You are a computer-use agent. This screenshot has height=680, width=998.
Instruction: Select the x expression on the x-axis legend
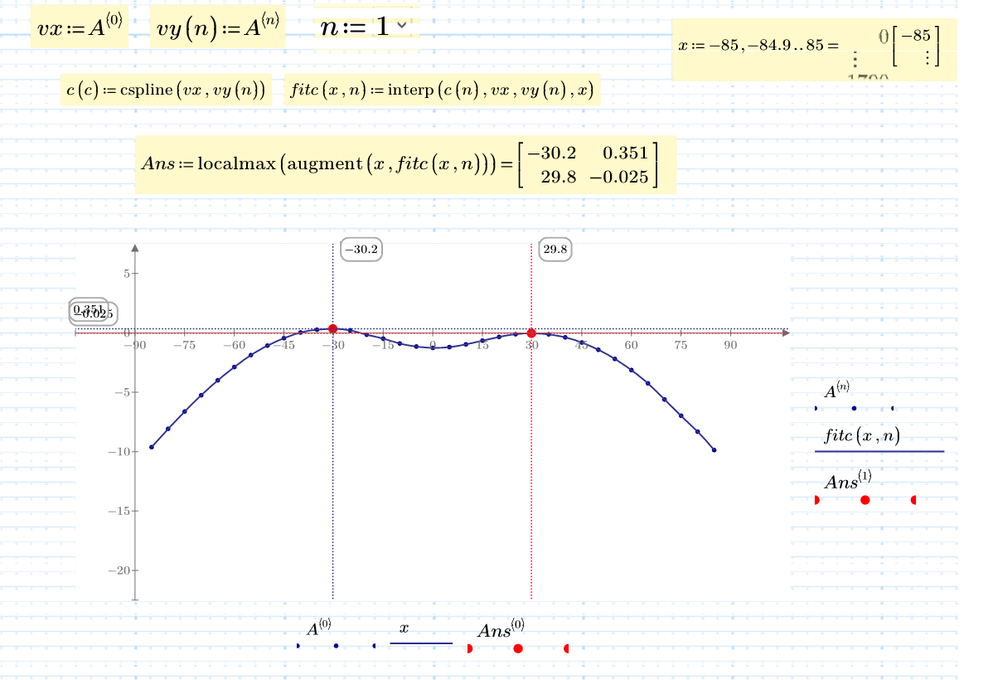[404, 628]
